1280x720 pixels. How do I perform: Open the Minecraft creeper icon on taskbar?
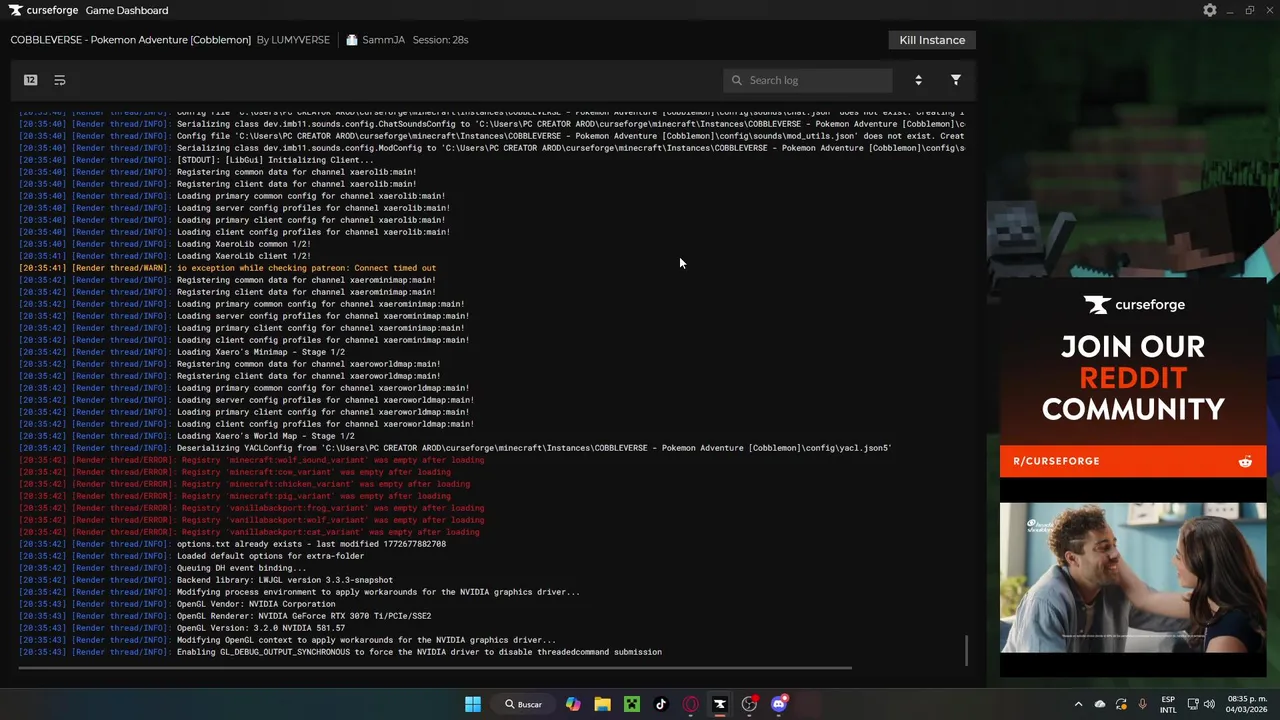tap(632, 704)
